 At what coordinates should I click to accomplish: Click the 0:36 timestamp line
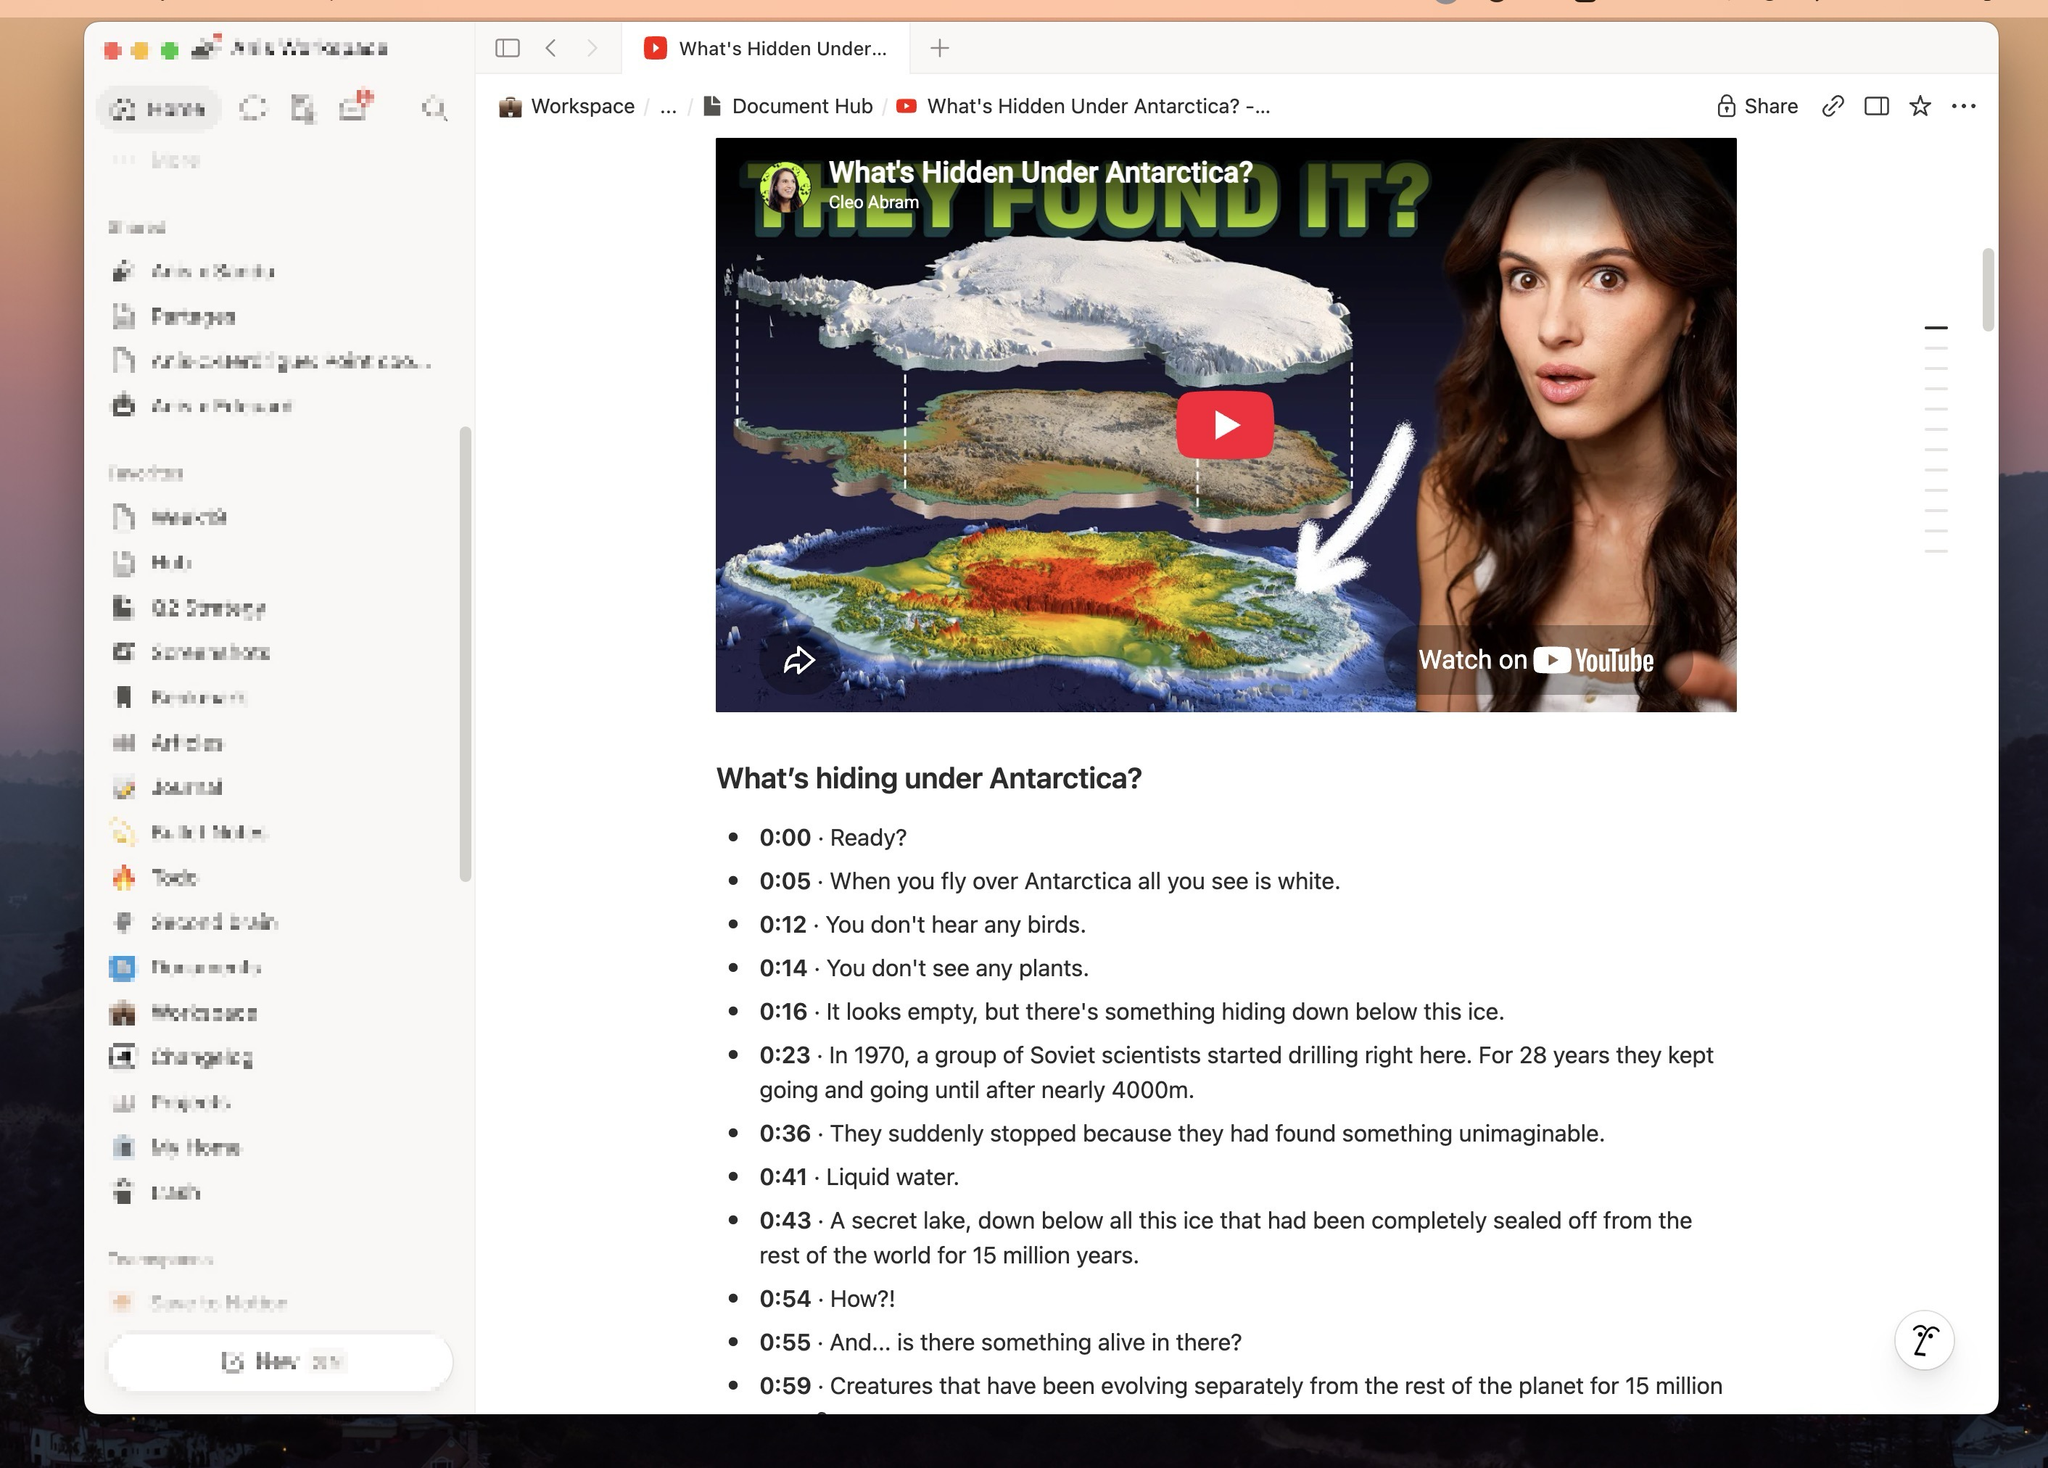click(x=1182, y=1133)
